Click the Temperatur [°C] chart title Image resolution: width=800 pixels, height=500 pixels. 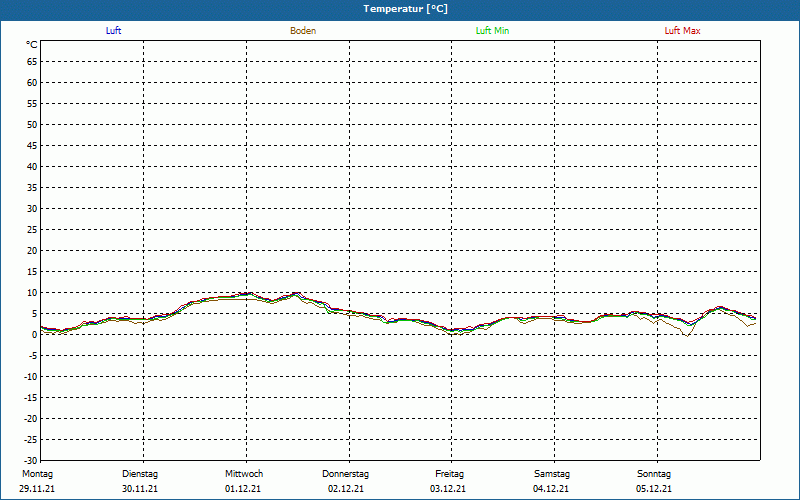click(406, 9)
